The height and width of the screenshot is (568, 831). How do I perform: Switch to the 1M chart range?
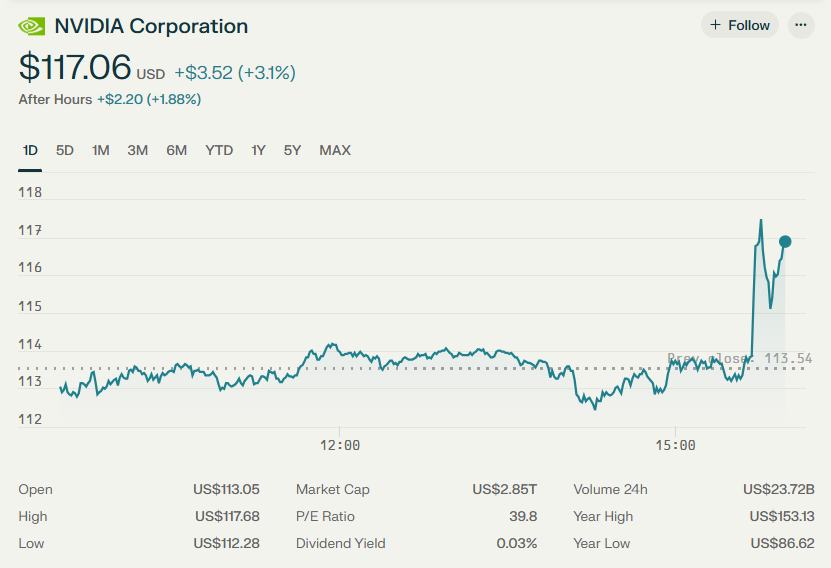click(101, 150)
